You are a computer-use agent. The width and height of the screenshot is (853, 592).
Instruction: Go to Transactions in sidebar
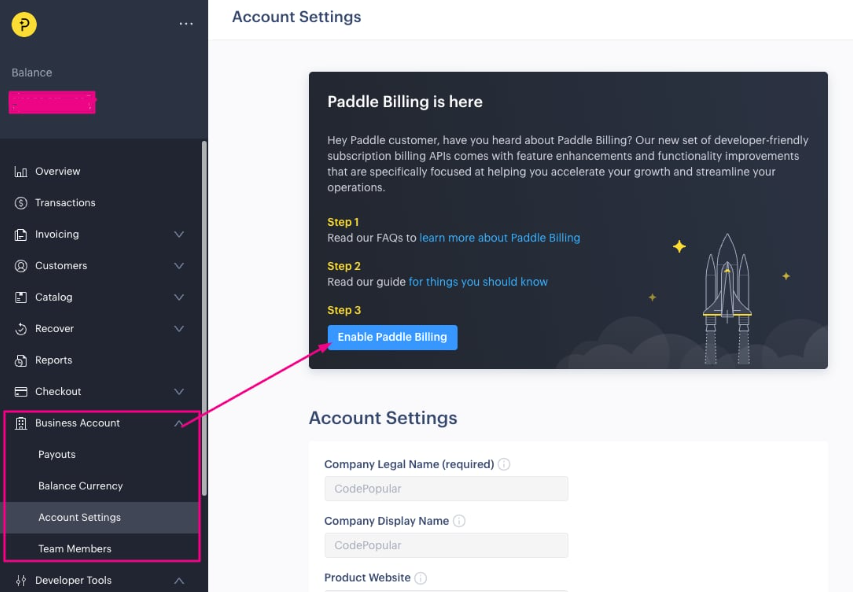[65, 203]
